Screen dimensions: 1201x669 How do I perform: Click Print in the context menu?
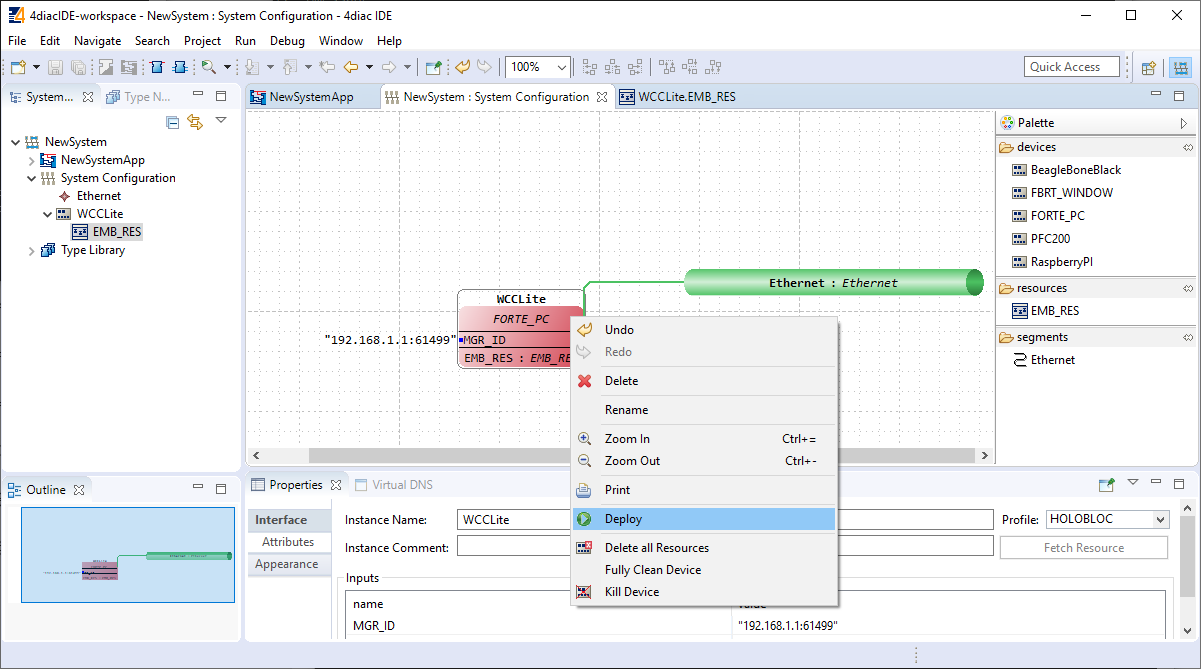coord(704,490)
